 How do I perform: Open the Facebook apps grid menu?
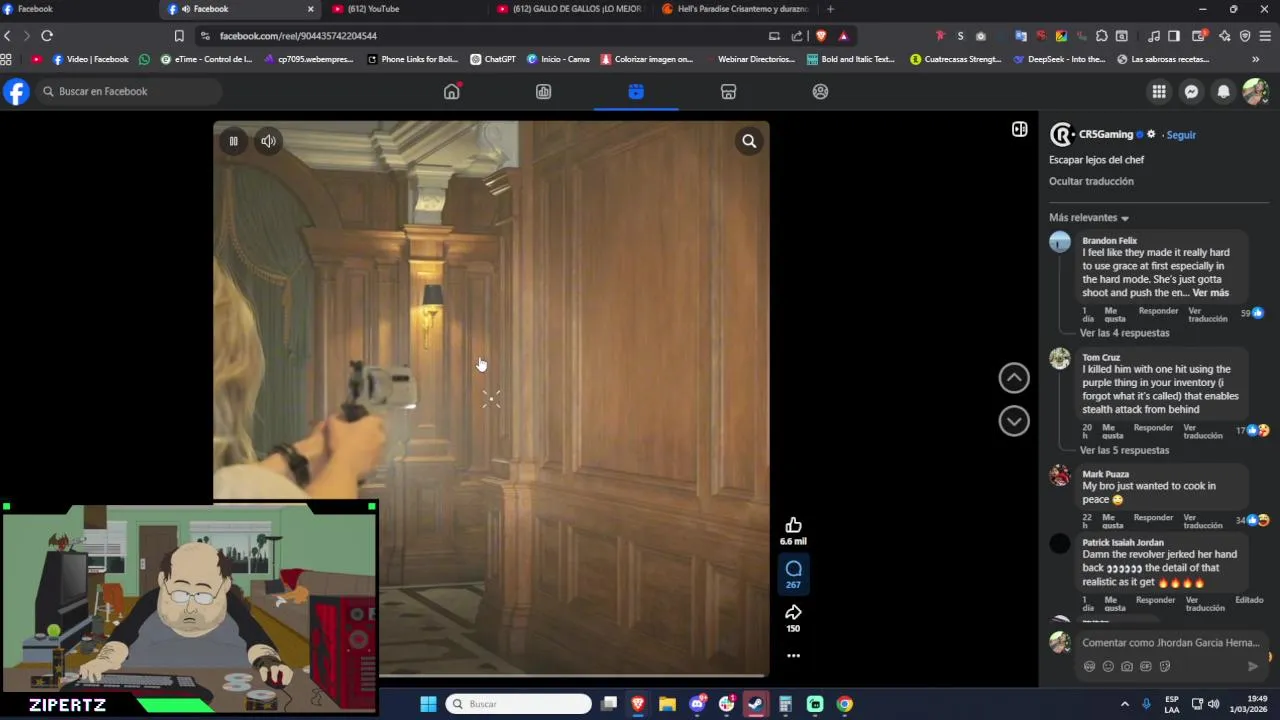coord(1159,91)
